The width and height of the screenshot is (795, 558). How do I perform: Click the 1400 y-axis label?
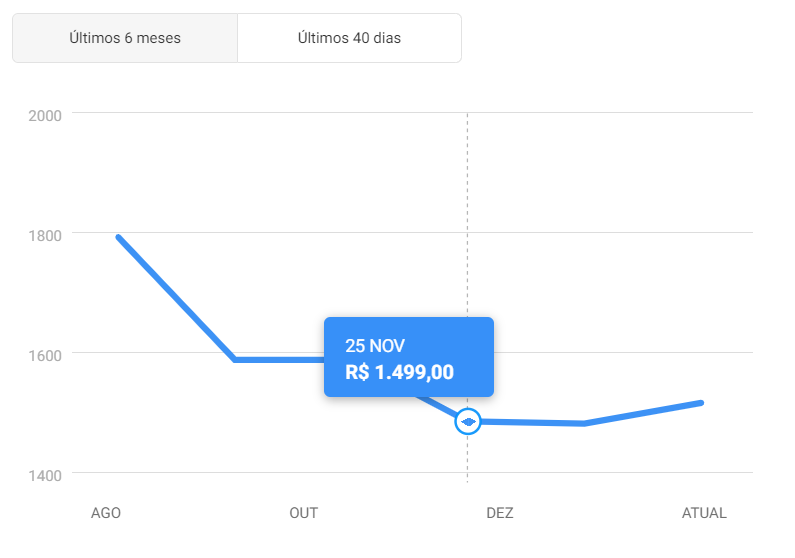pos(45,476)
